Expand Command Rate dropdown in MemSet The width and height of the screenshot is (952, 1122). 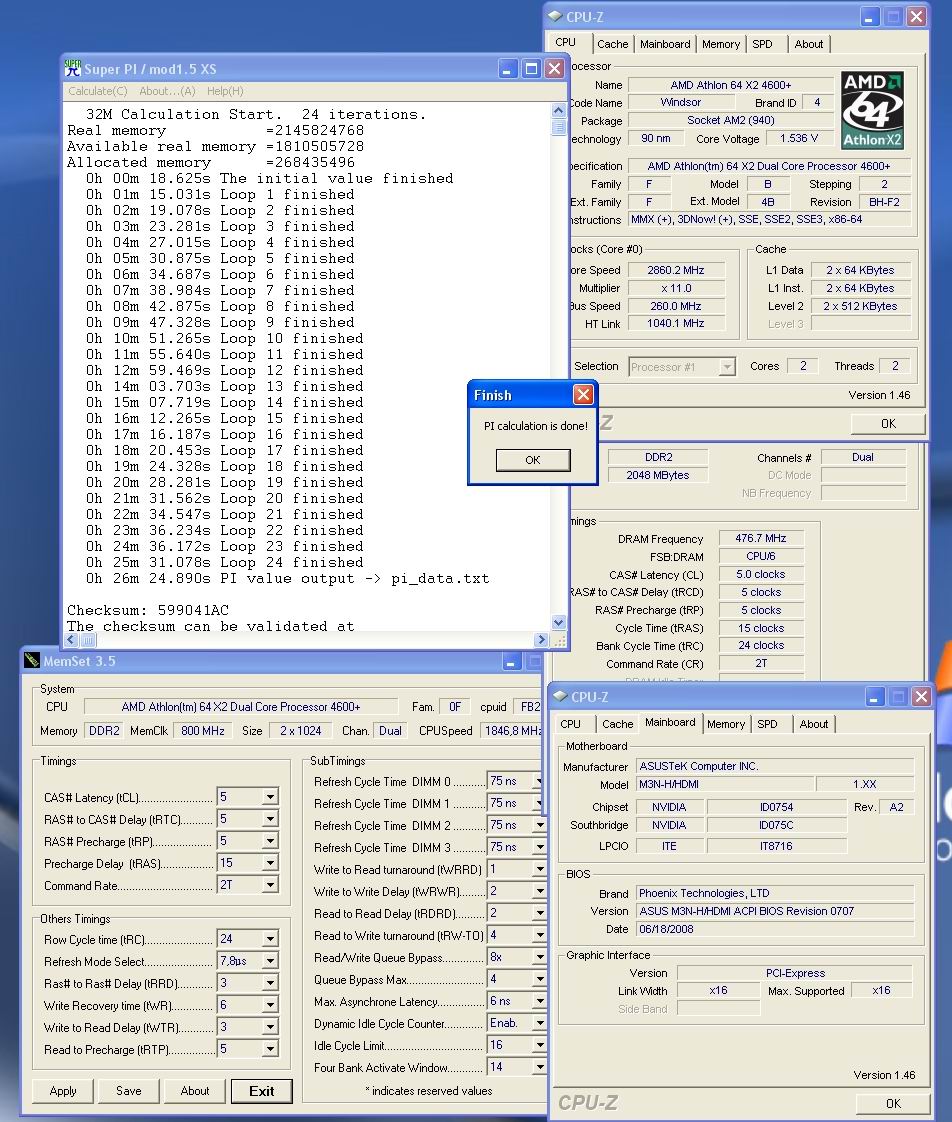(x=270, y=885)
